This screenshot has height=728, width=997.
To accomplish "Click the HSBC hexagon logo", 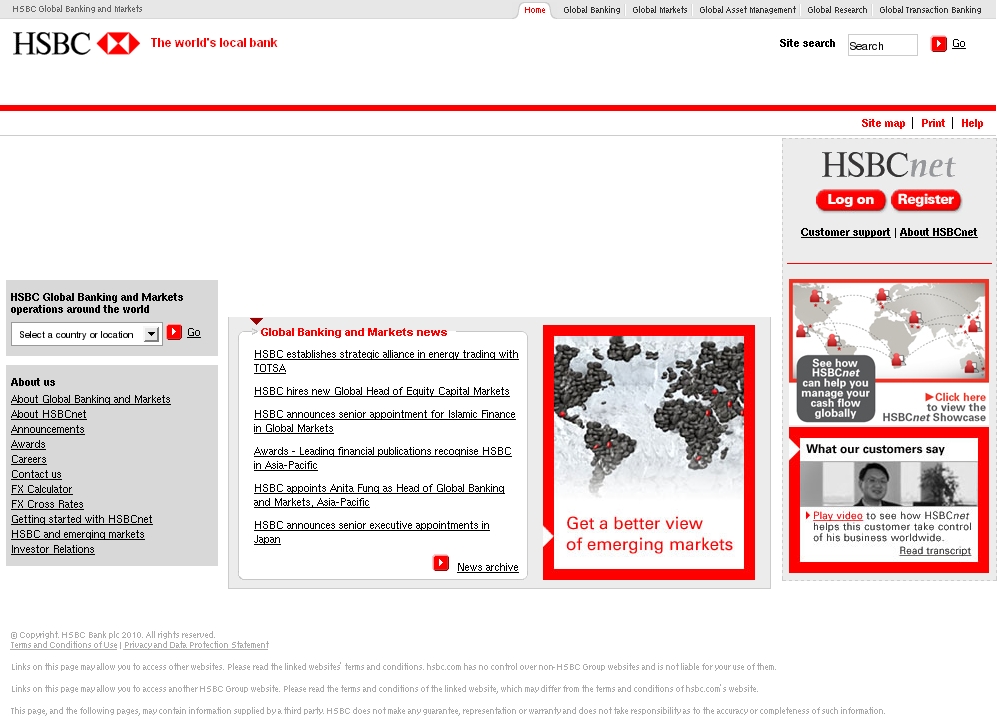I will (x=118, y=43).
